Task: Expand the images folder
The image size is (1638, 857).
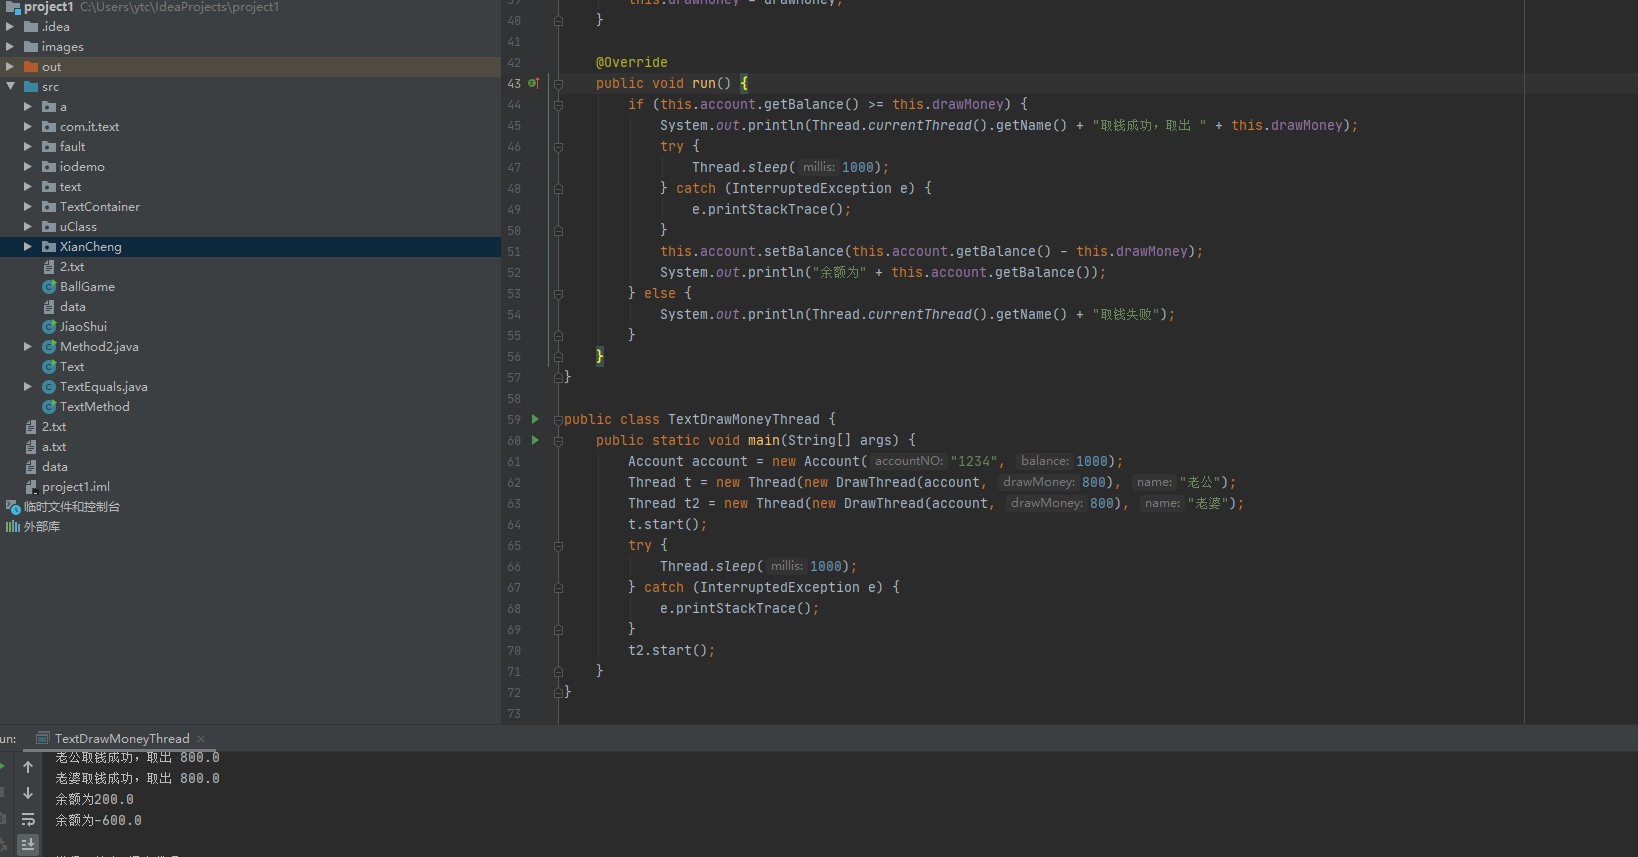Action: pyautogui.click(x=10, y=47)
